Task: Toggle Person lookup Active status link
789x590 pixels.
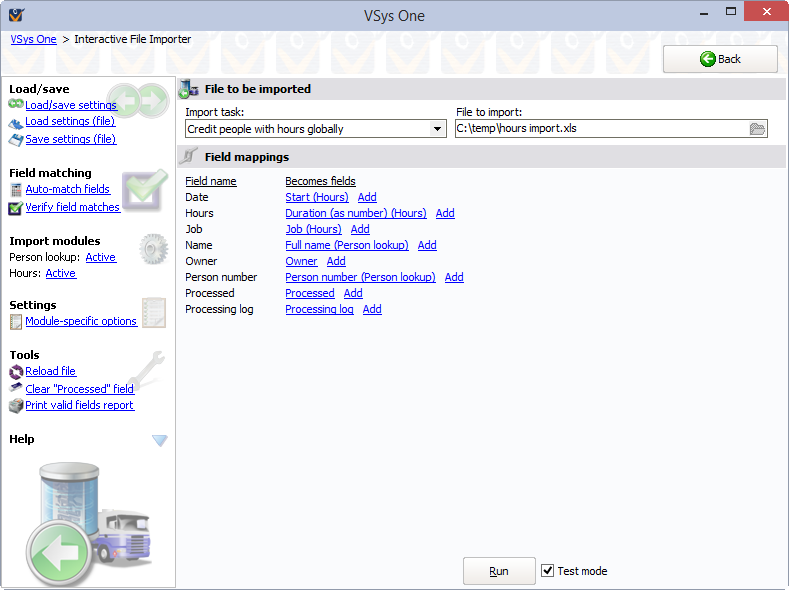Action: pos(100,257)
